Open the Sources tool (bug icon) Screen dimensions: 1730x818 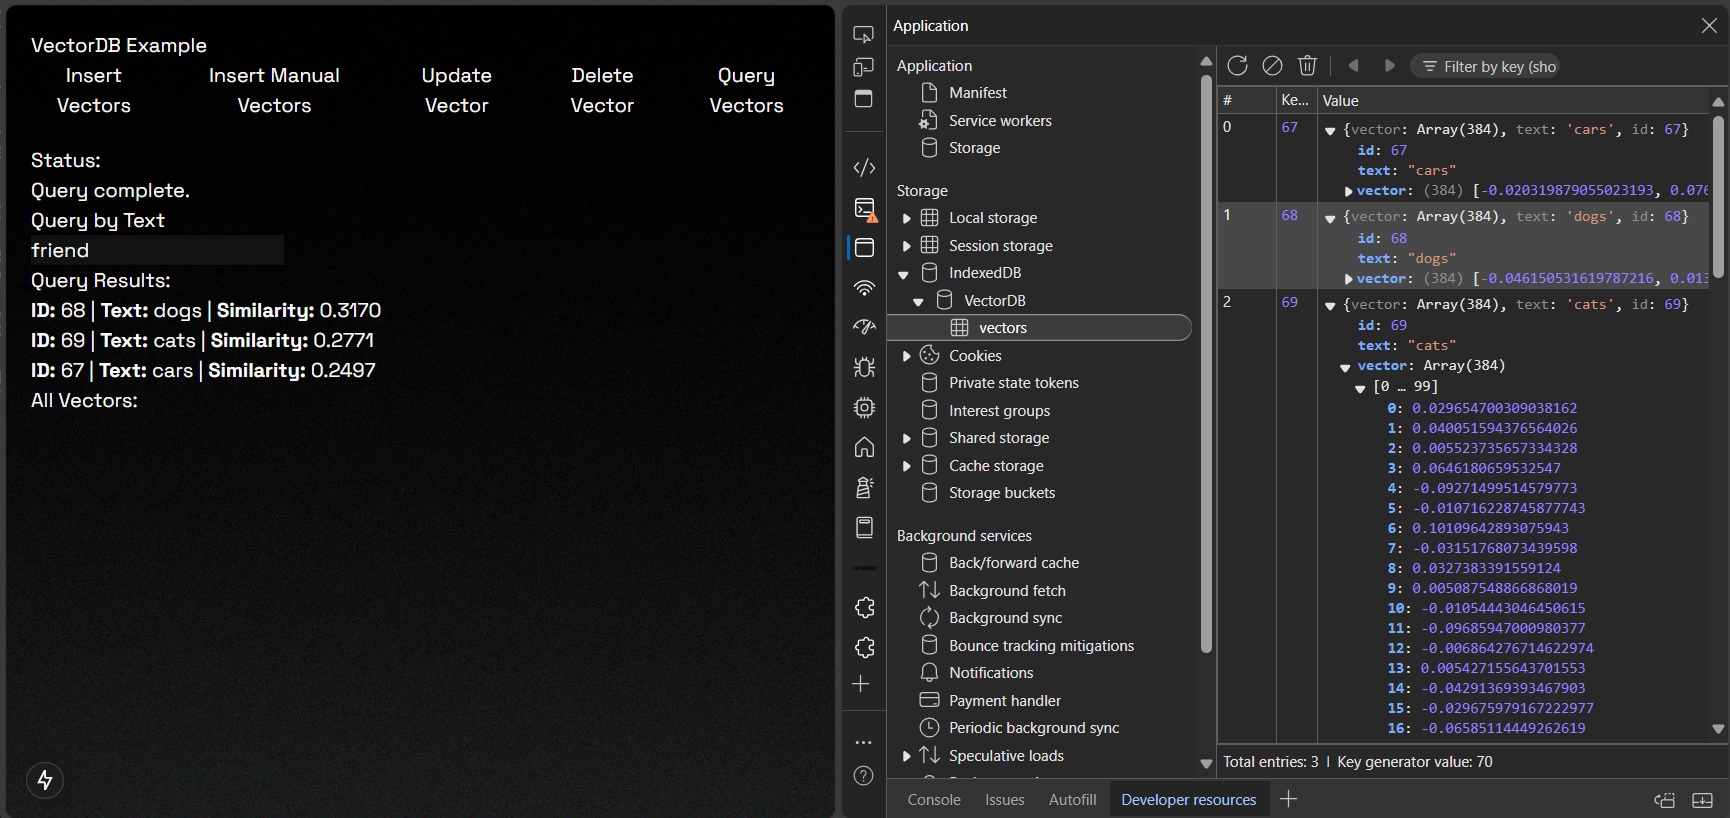(864, 367)
